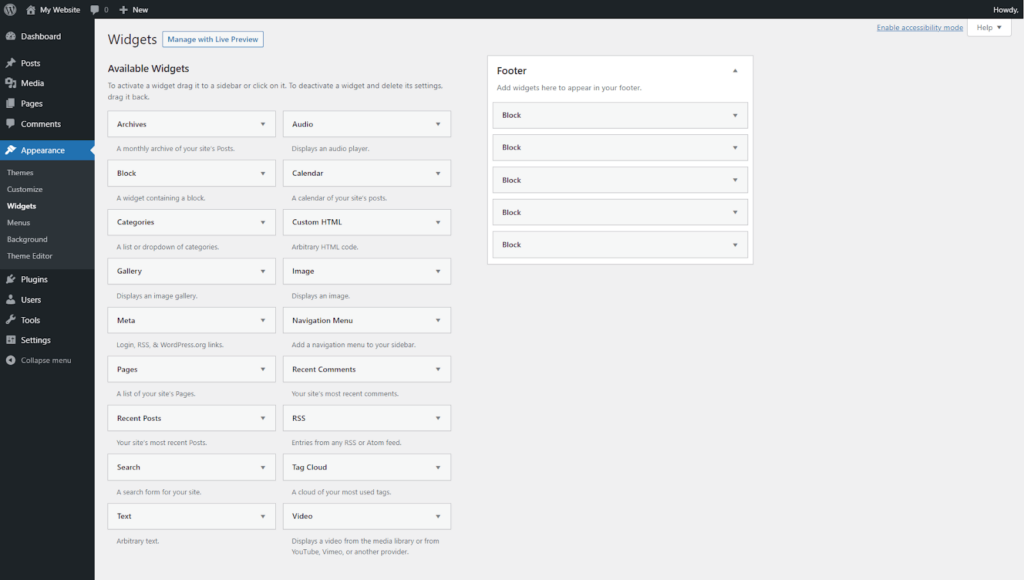Click My Website site name link
1024x580 pixels.
[x=60, y=10]
